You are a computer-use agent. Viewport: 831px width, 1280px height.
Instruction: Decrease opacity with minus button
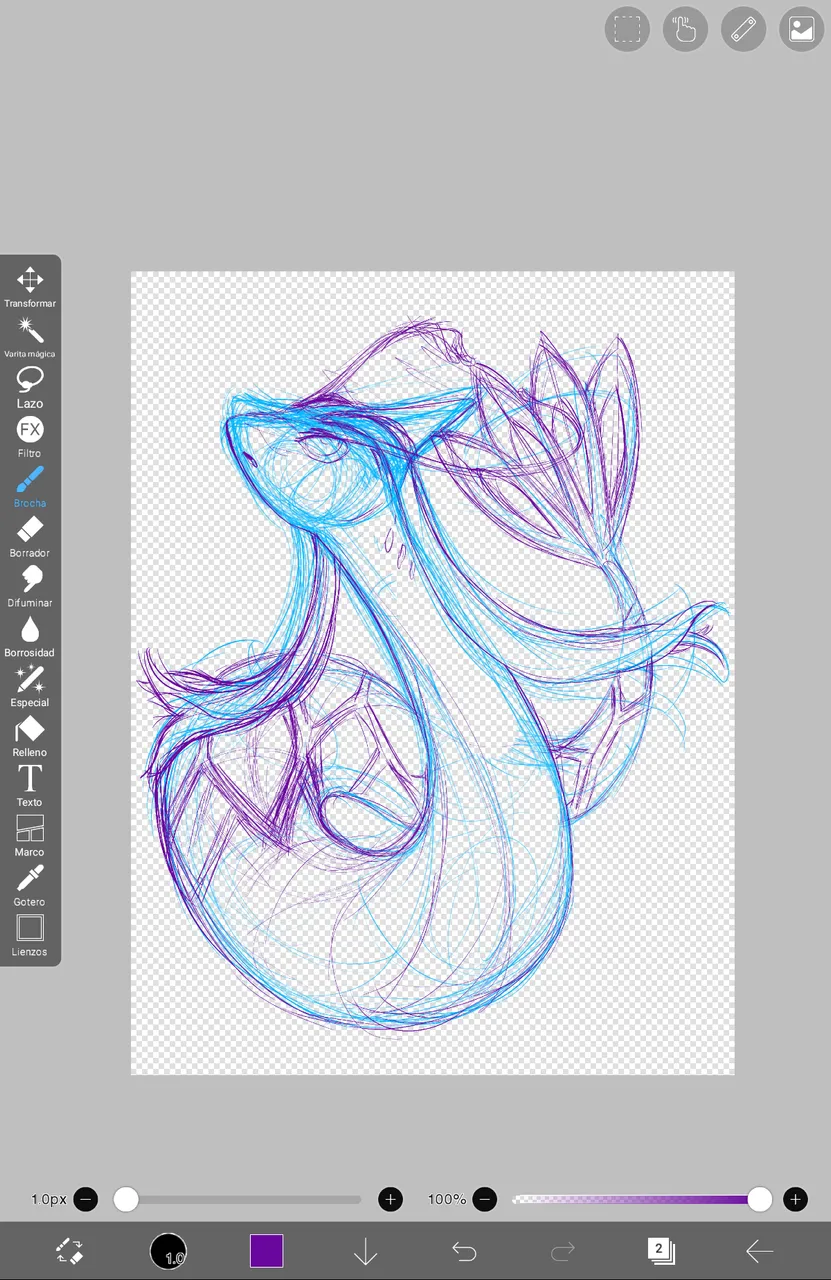tap(485, 1199)
